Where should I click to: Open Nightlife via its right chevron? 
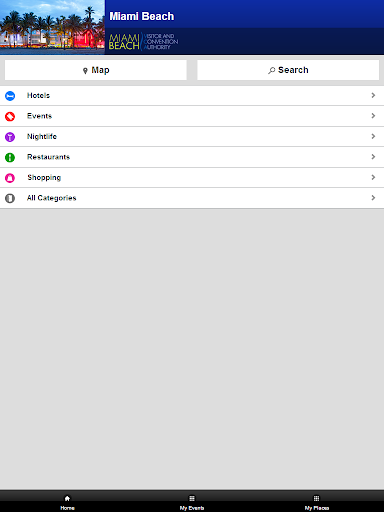373,136
